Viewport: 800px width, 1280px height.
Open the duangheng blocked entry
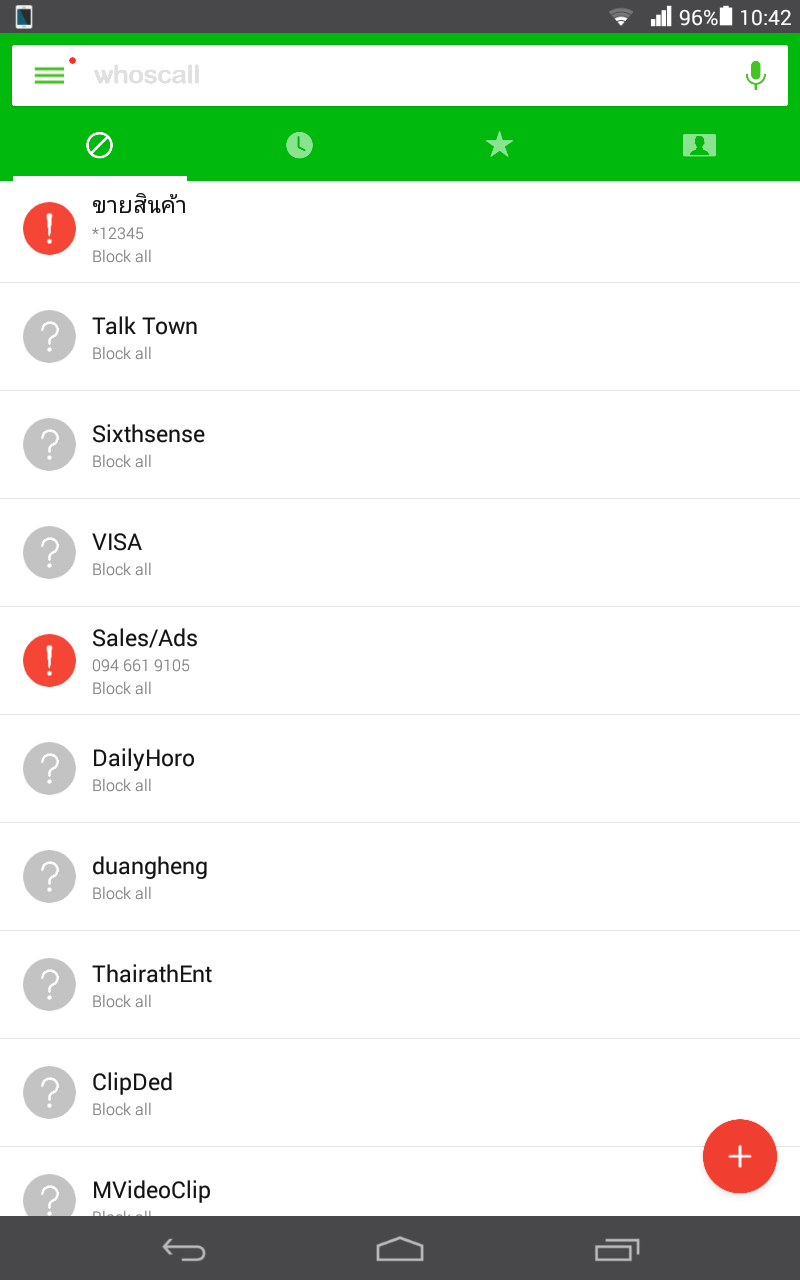(x=400, y=877)
